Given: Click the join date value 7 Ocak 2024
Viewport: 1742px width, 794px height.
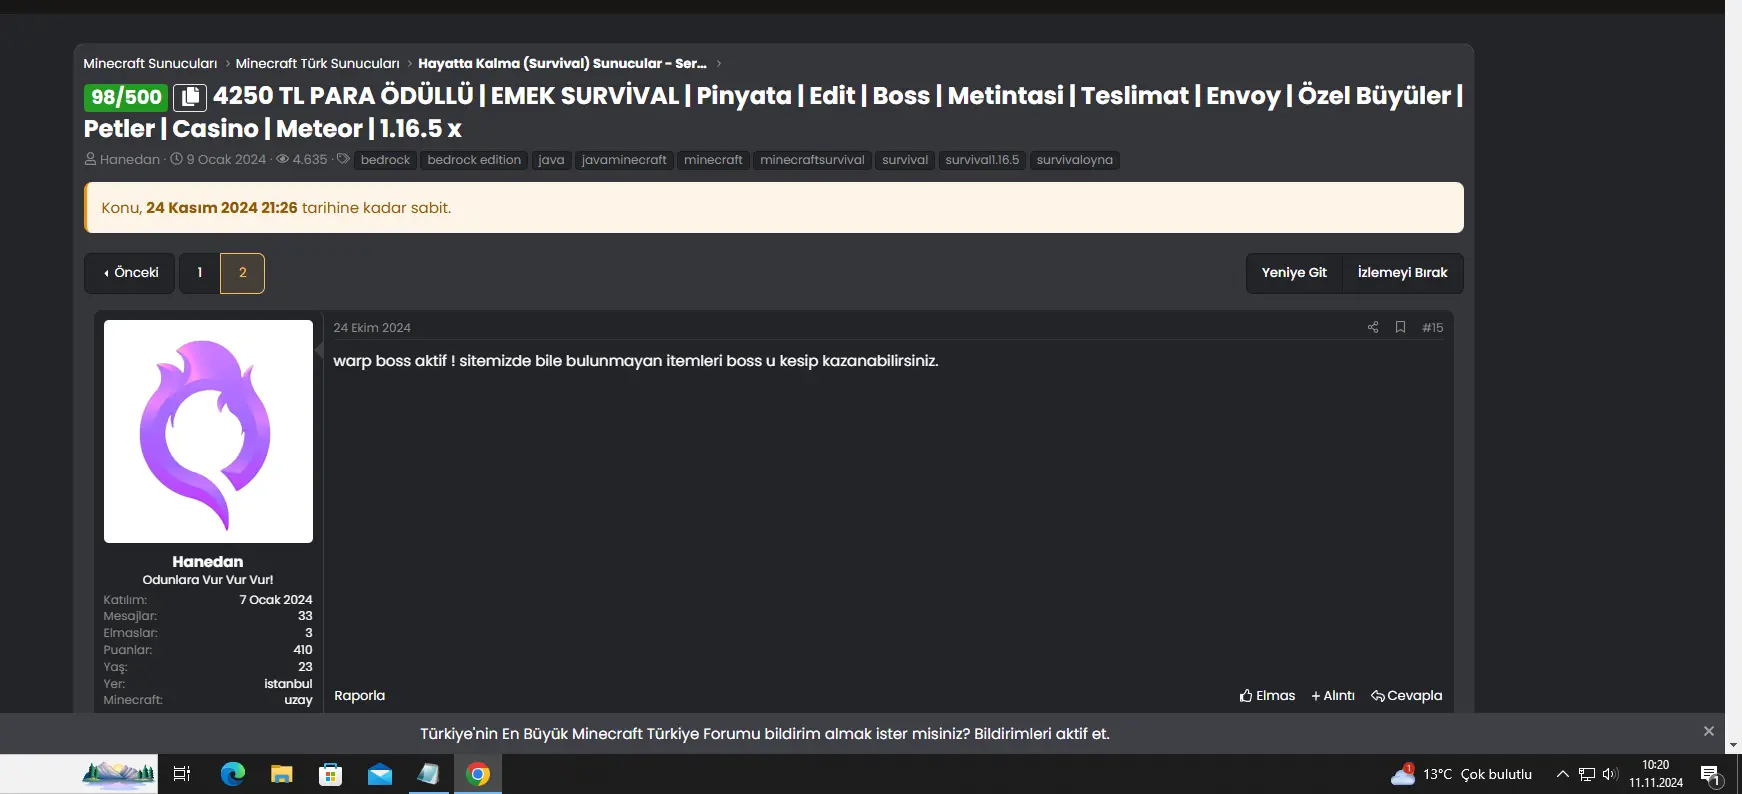Looking at the screenshot, I should (x=276, y=600).
